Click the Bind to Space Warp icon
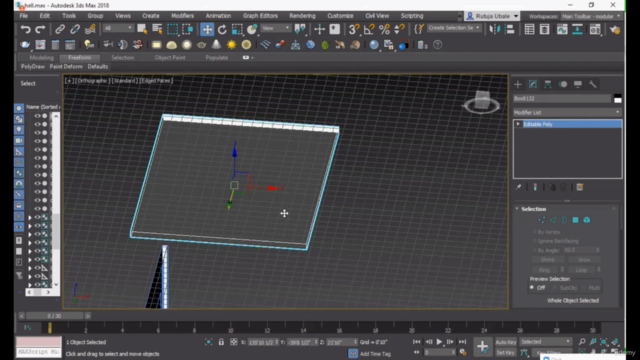The image size is (640, 360). (x=90, y=29)
